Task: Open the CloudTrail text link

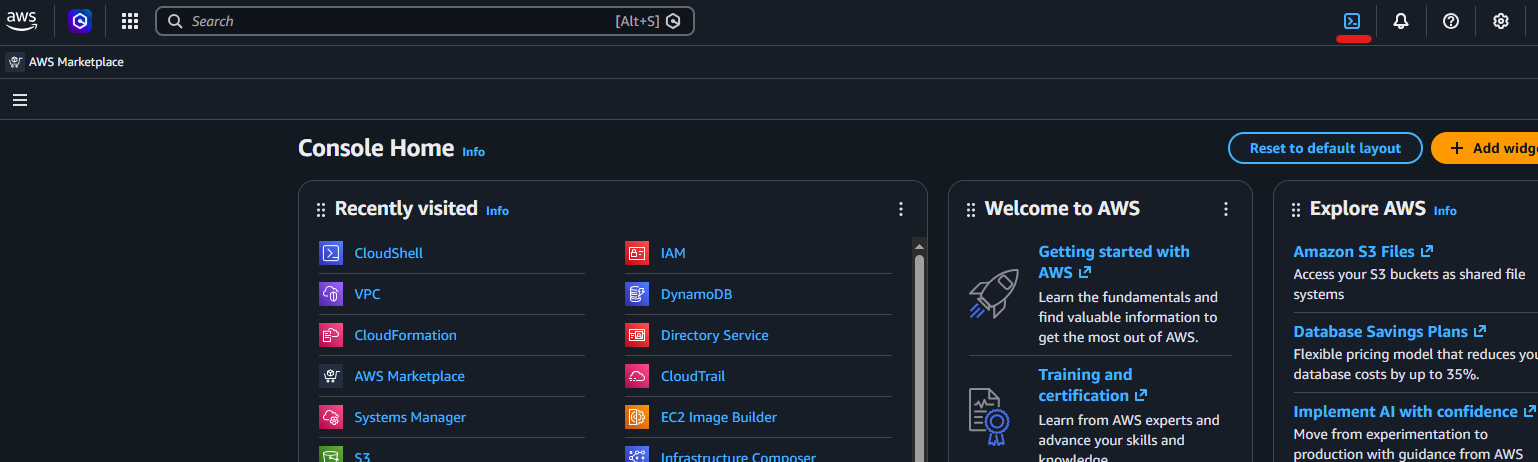Action: [693, 376]
